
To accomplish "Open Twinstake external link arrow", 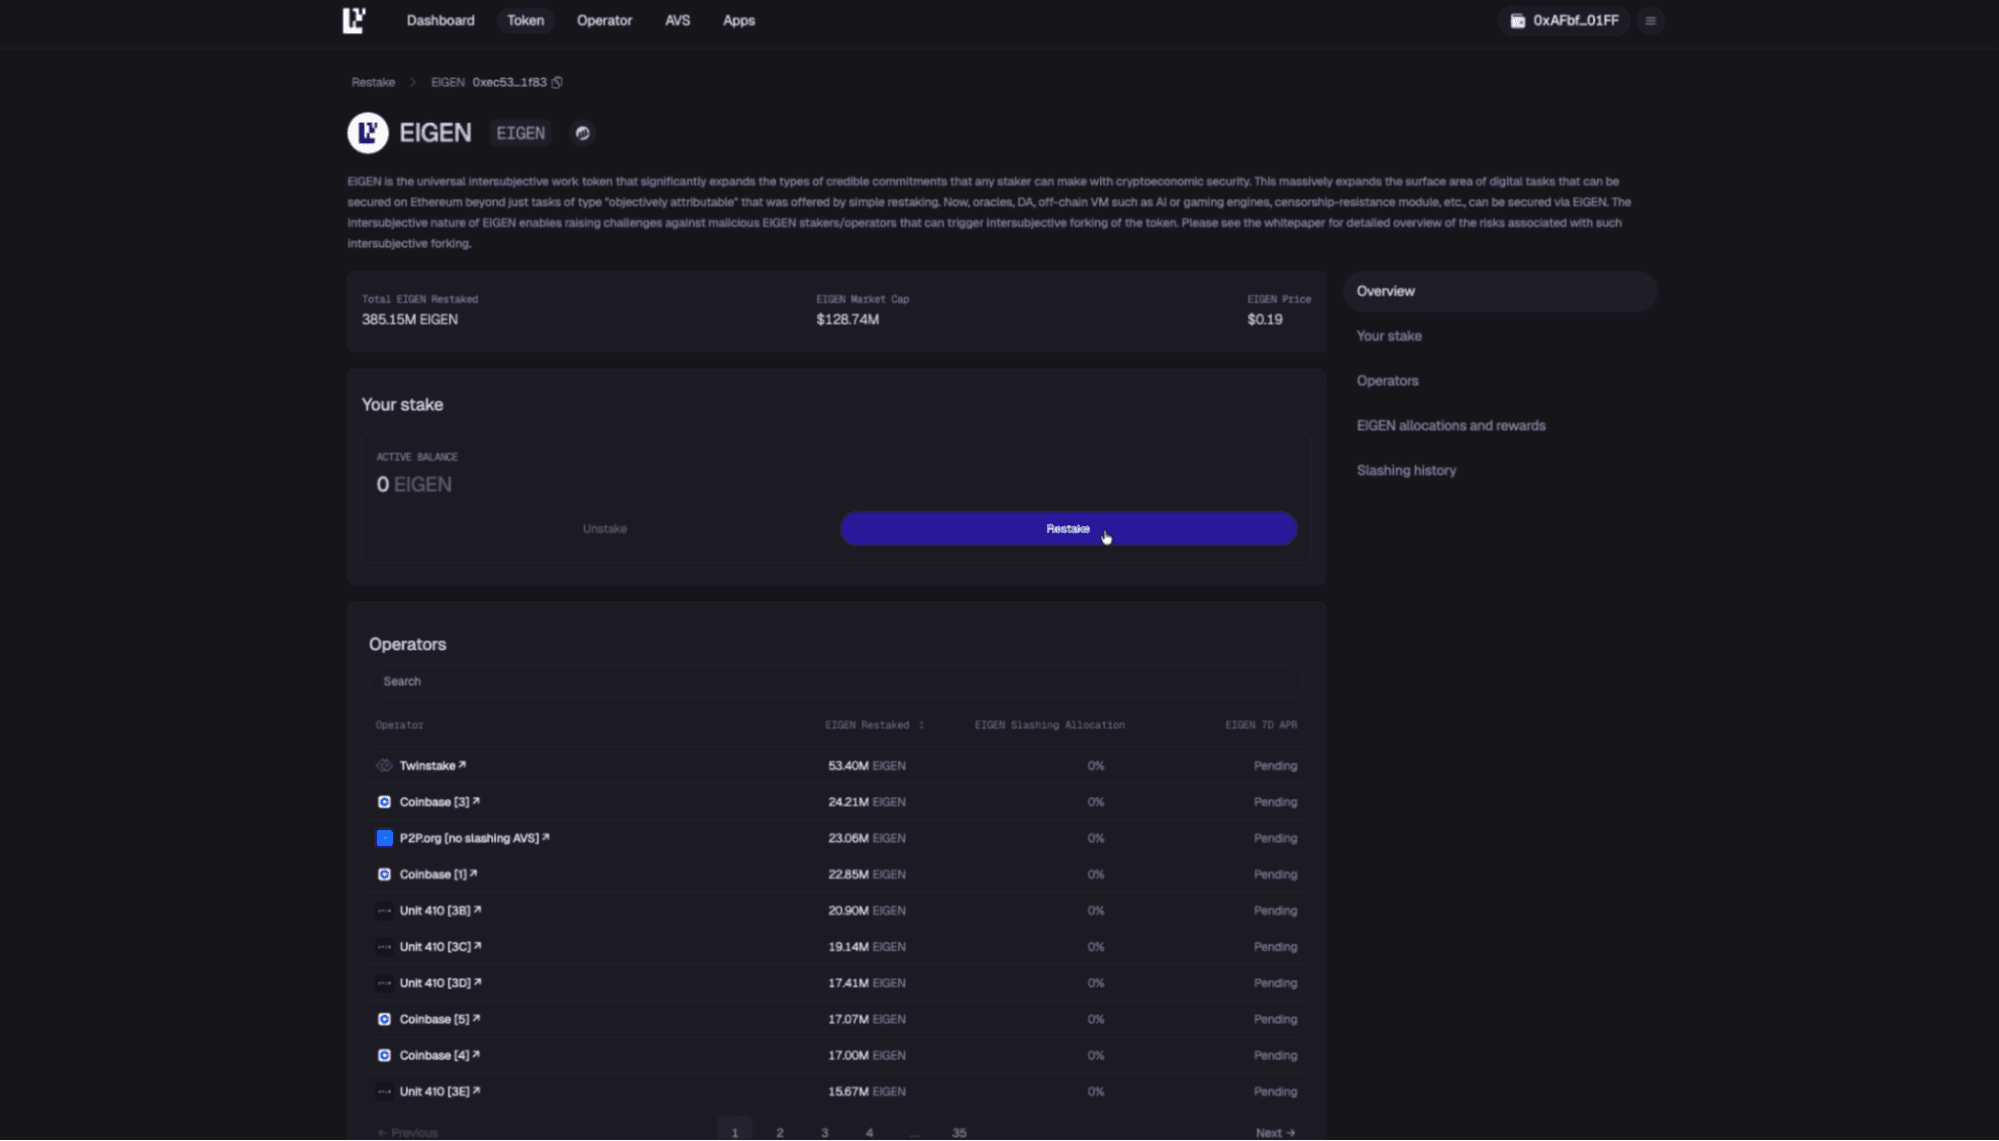I will click(462, 765).
